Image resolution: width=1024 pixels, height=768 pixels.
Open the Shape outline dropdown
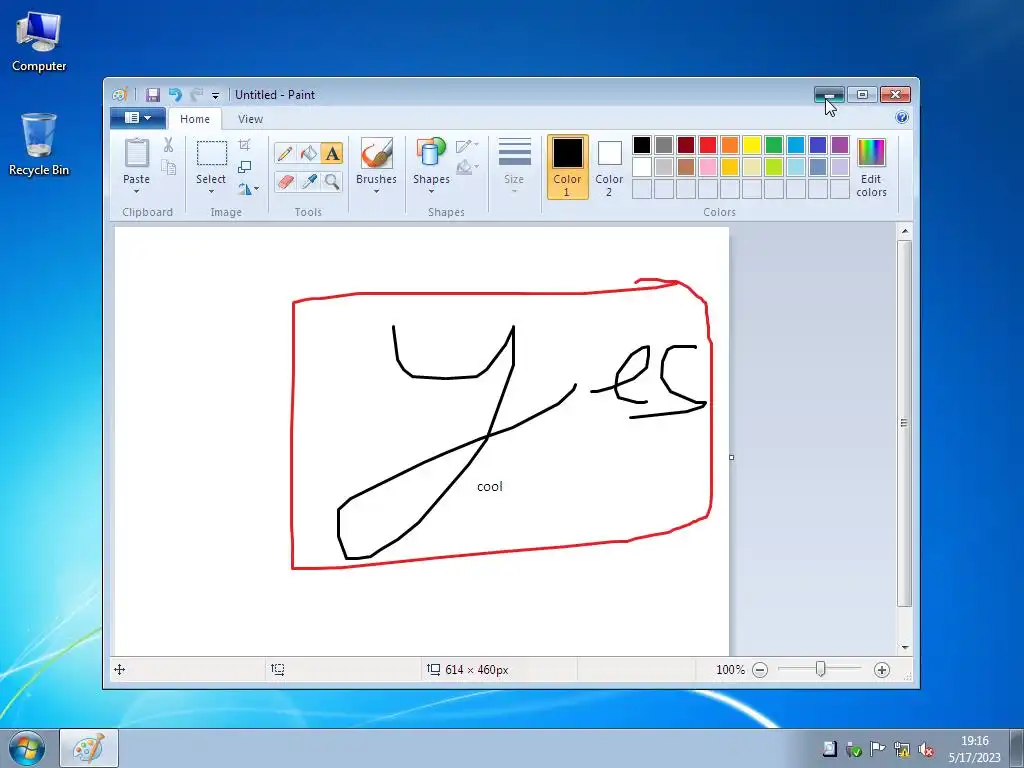point(467,145)
